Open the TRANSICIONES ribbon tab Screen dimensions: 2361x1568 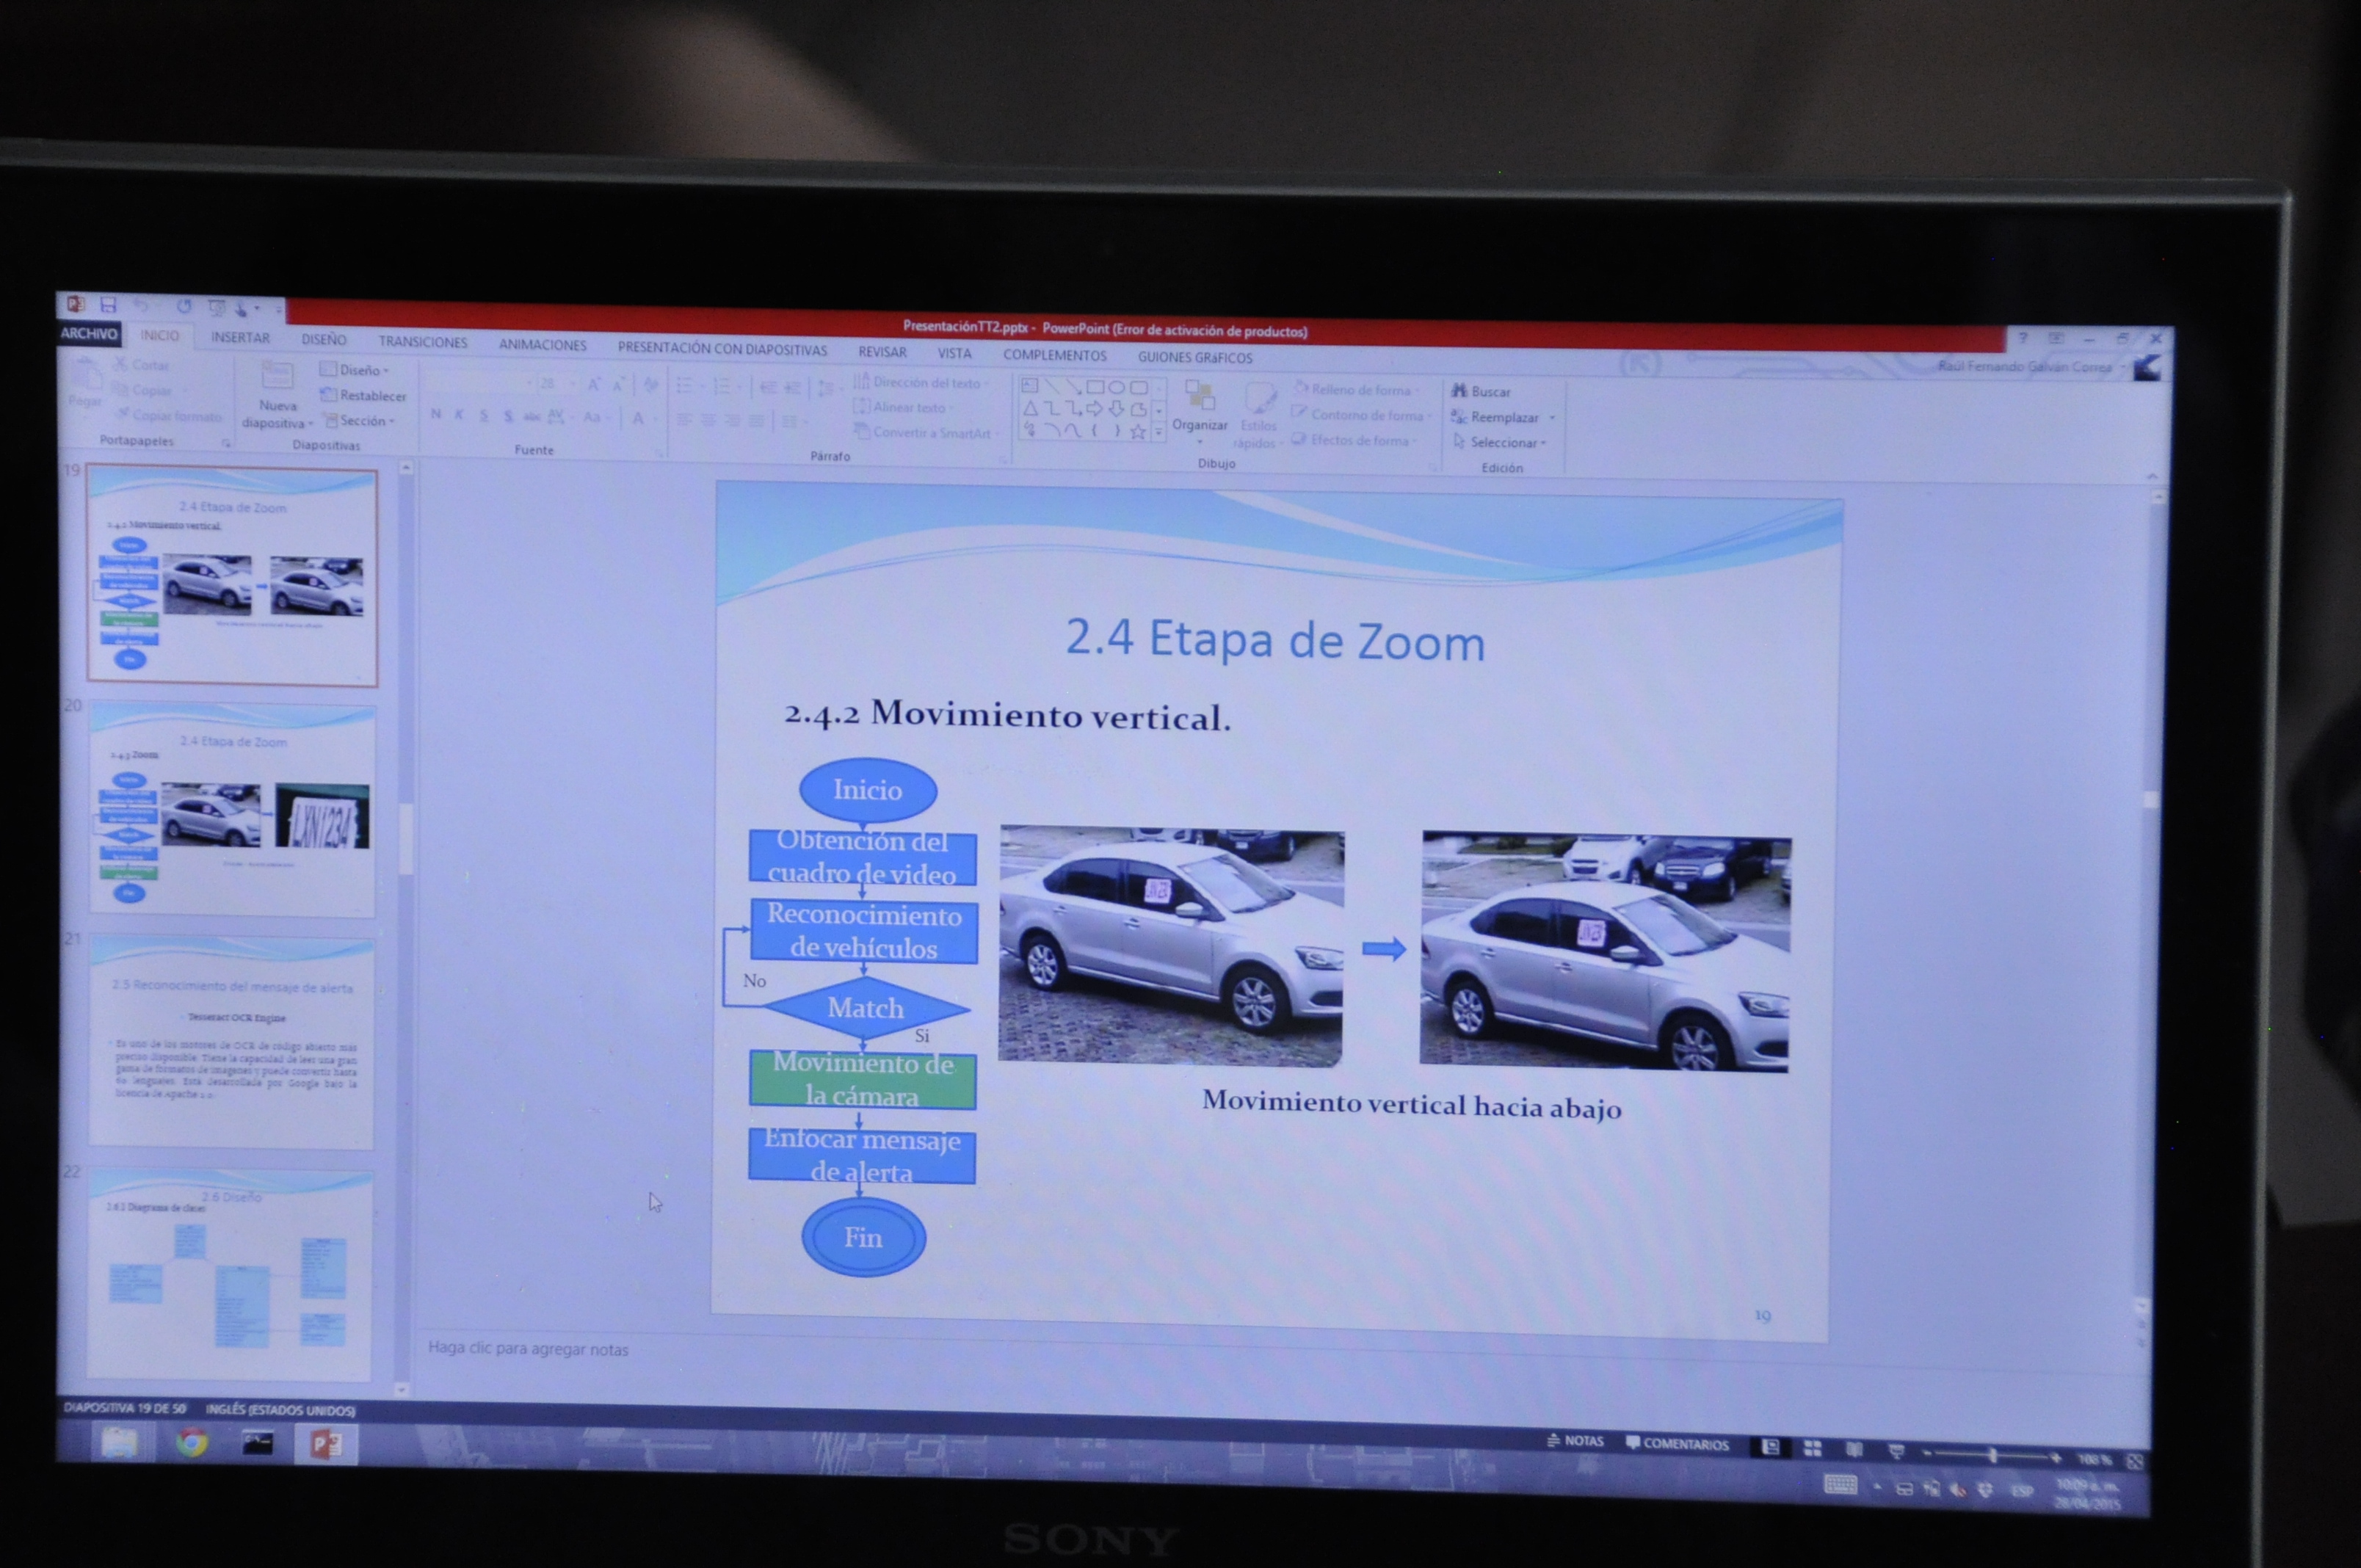422,342
